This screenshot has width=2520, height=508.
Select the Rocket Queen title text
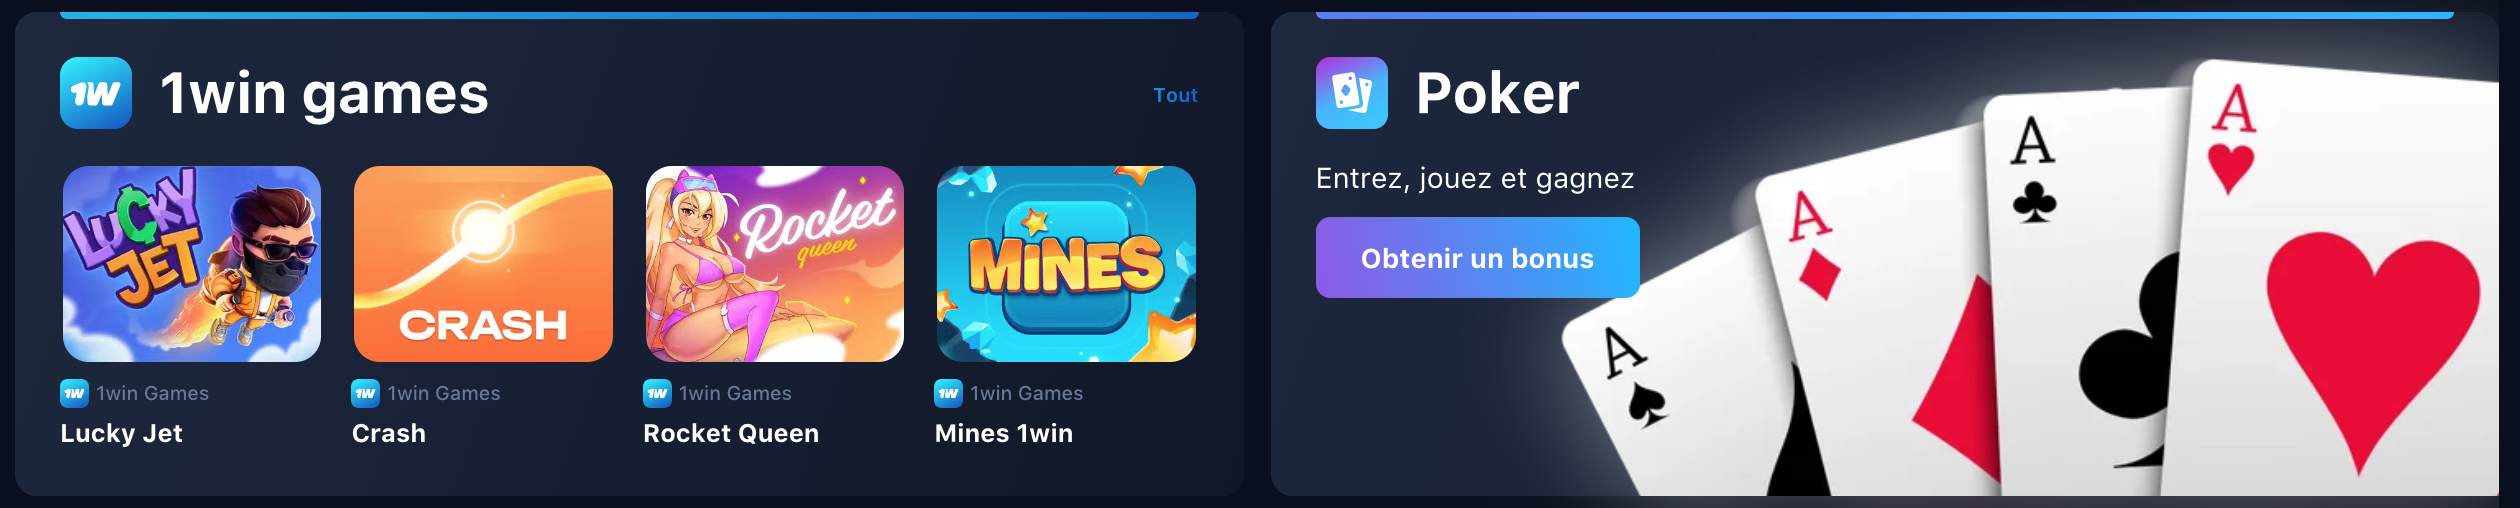coord(731,433)
